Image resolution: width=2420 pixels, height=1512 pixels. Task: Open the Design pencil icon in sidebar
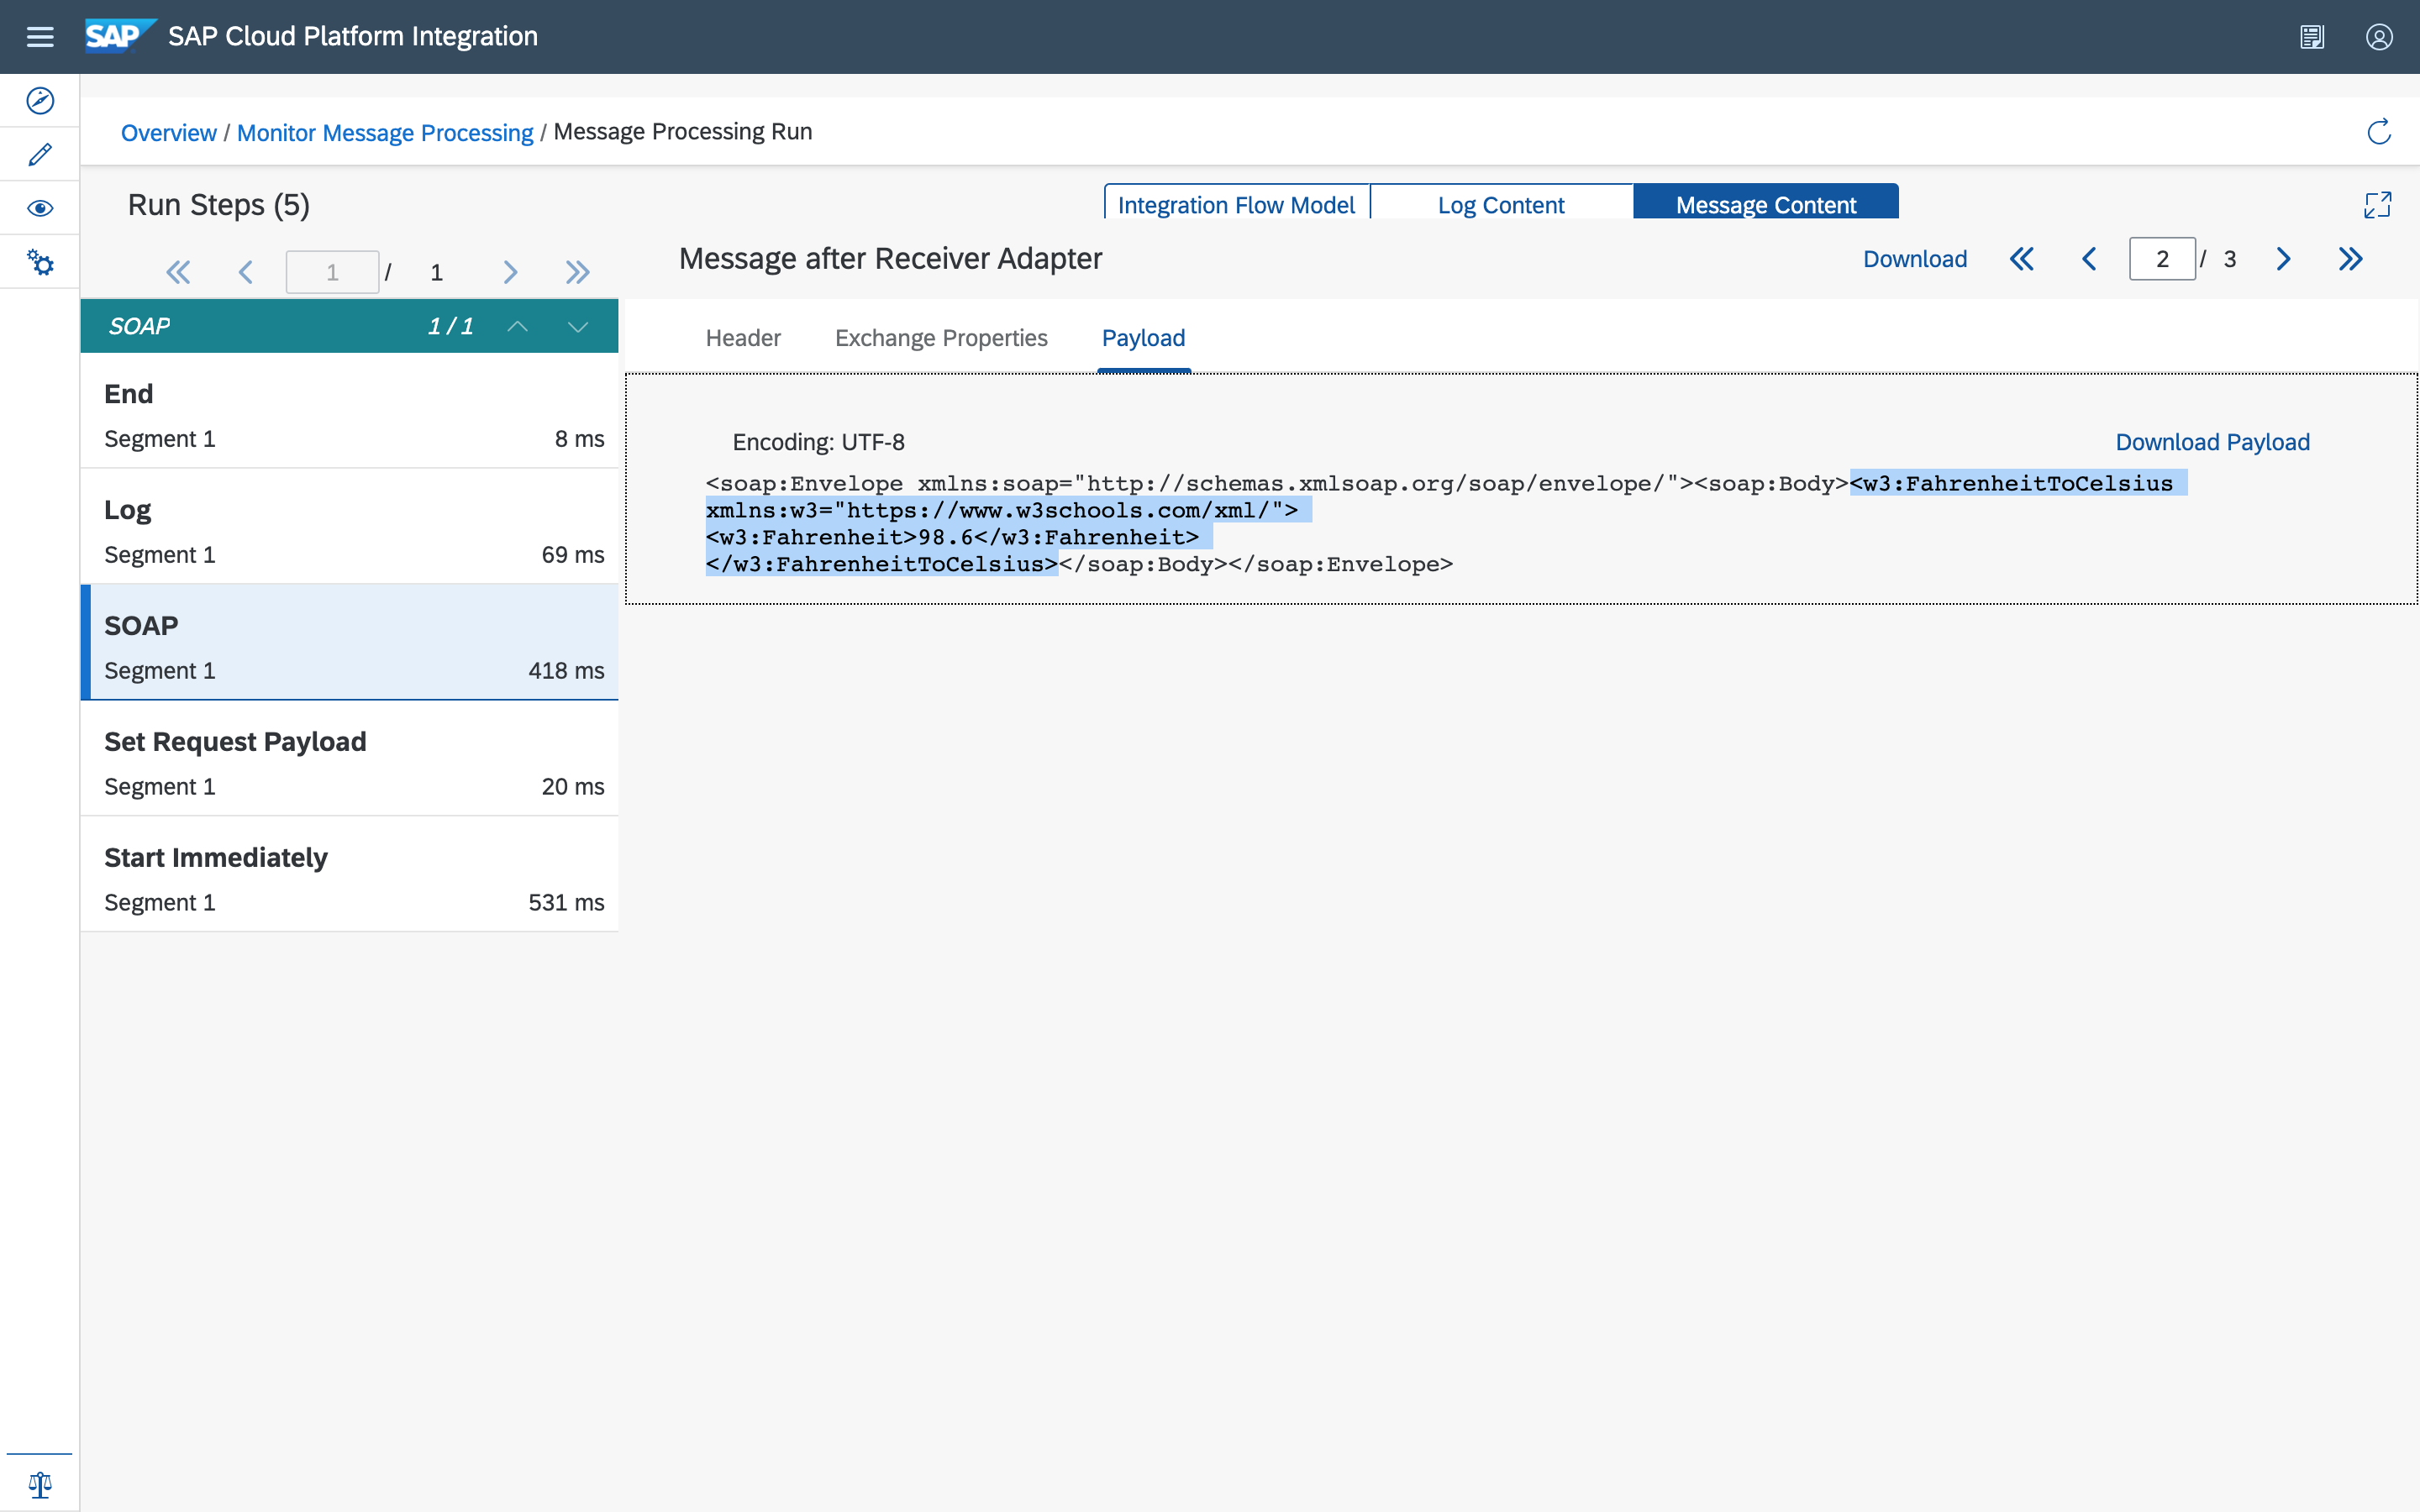pos(40,153)
